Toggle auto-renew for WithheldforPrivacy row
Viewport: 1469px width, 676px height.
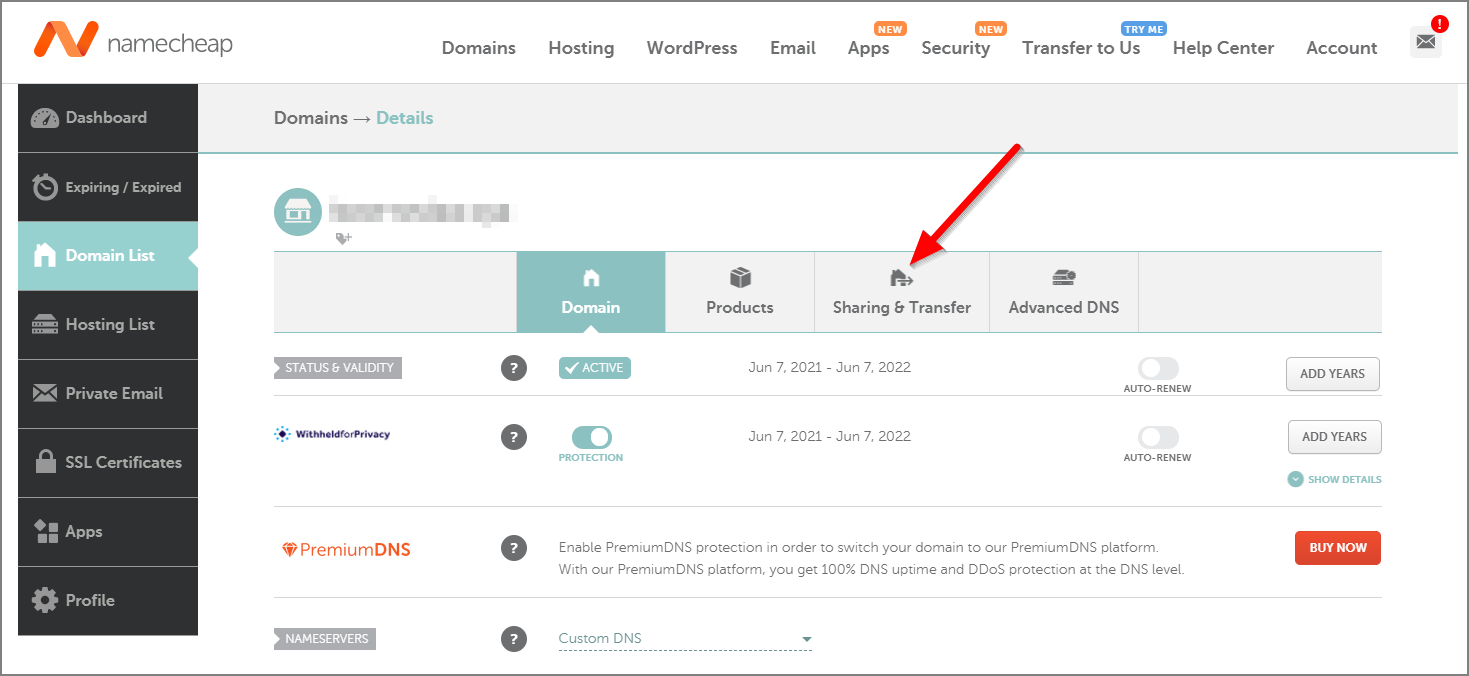tap(1158, 437)
